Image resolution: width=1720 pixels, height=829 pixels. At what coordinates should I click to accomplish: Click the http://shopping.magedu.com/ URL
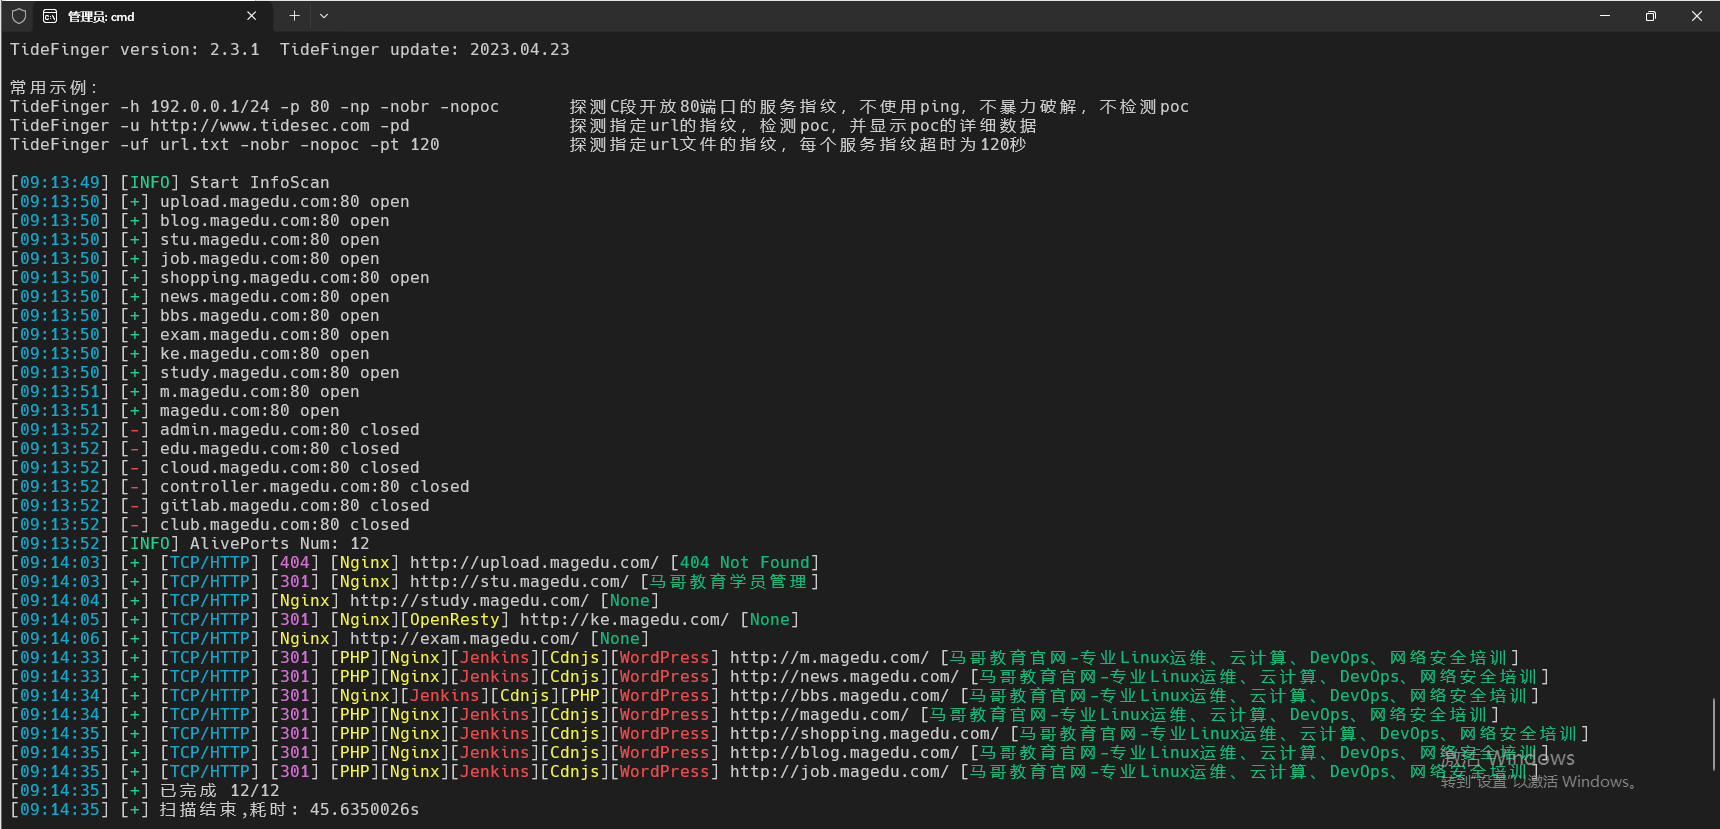point(864,734)
